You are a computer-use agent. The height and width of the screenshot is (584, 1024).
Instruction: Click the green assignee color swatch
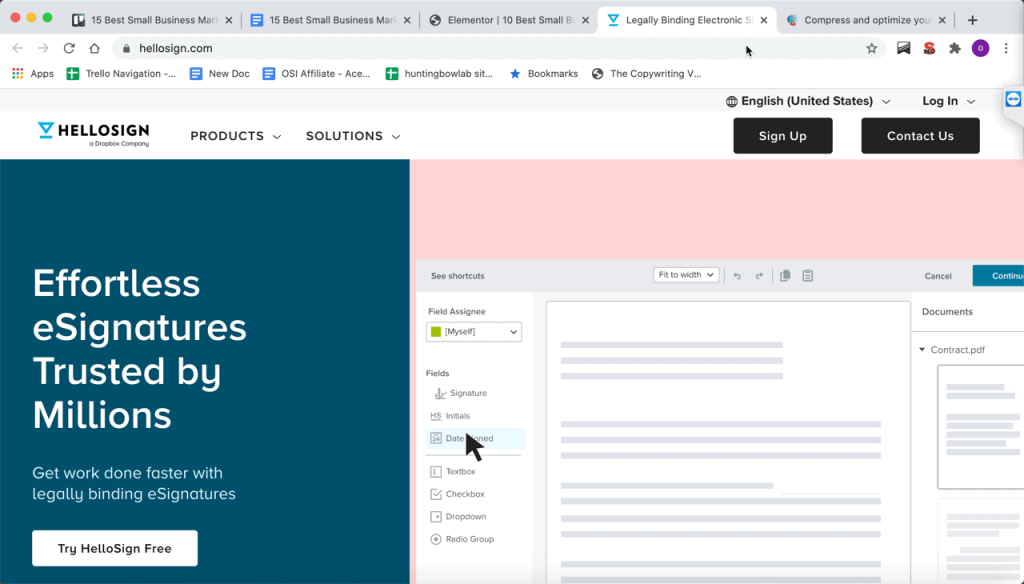coord(436,332)
